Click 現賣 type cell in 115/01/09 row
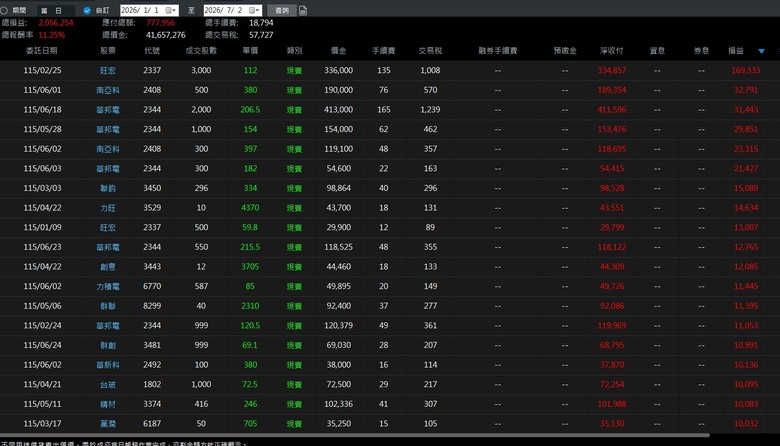Viewport: 780px width, 446px height. coord(294,228)
